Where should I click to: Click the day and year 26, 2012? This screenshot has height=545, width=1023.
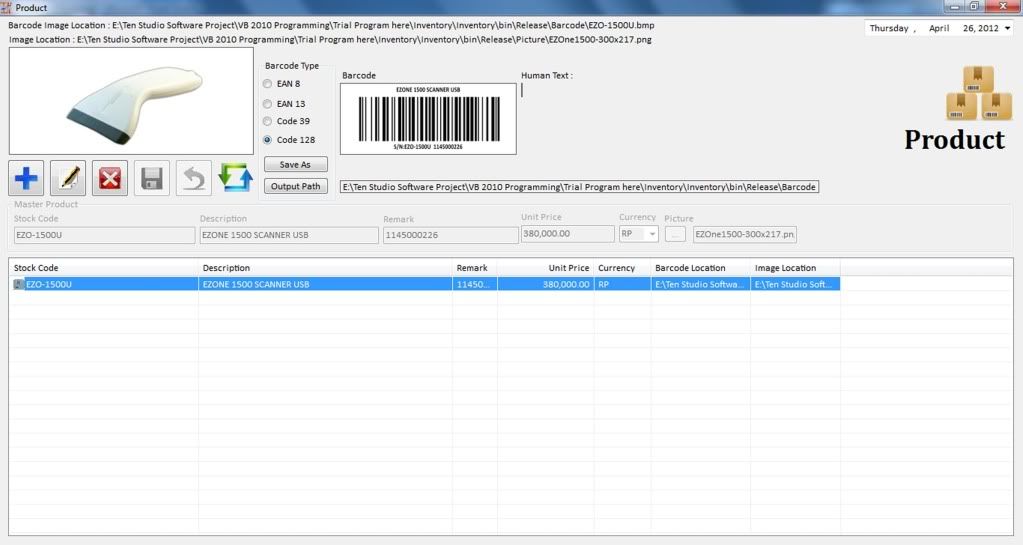[981, 28]
